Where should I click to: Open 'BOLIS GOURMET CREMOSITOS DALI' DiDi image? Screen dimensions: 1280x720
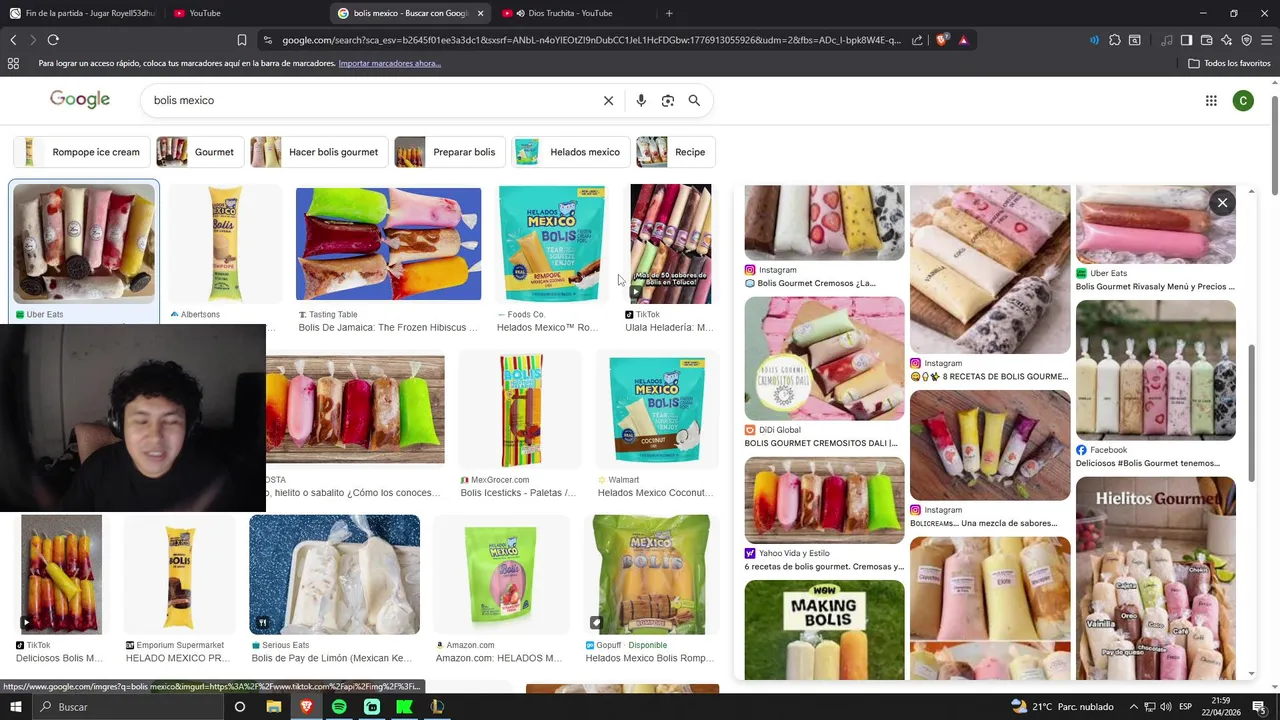pos(824,358)
